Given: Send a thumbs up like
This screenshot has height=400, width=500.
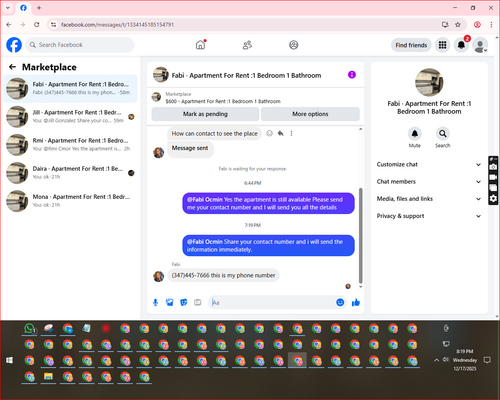Looking at the screenshot, I should click(x=356, y=302).
